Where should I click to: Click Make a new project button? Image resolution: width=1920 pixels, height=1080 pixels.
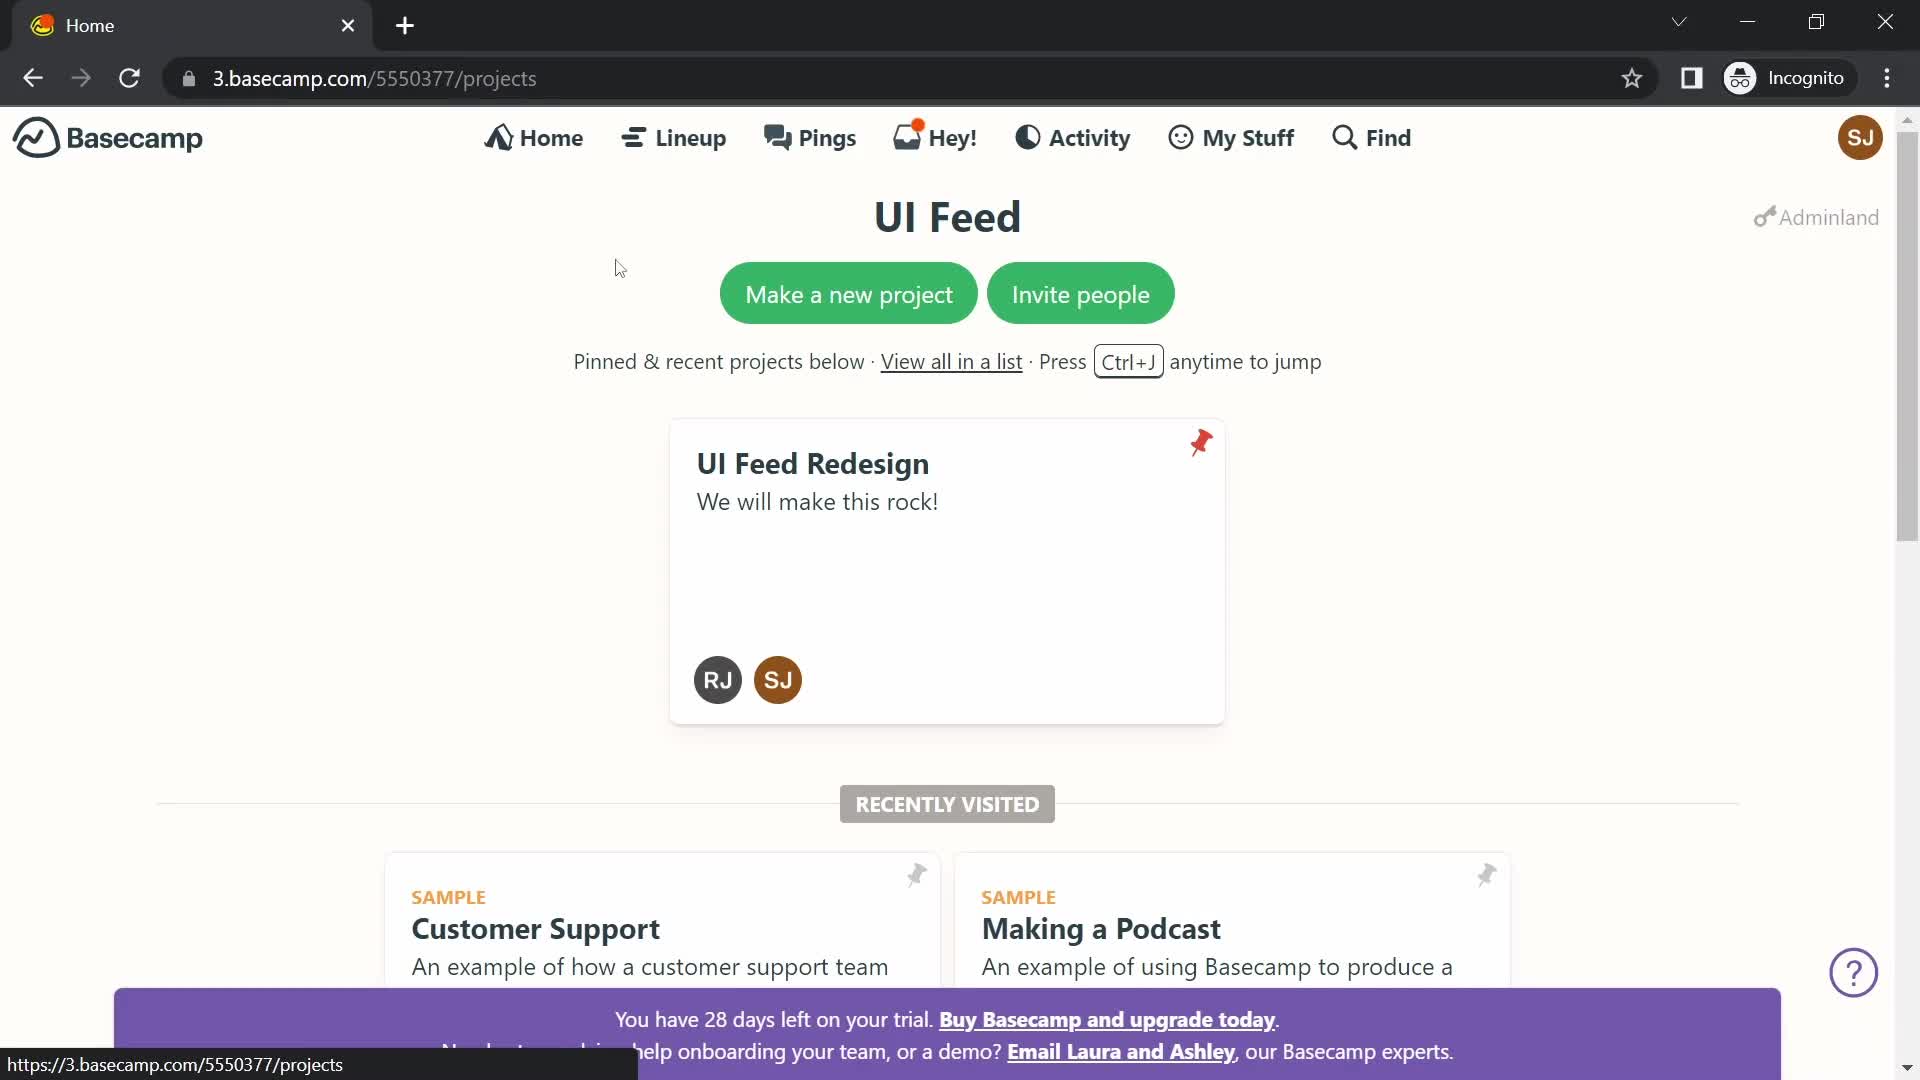pos(849,293)
